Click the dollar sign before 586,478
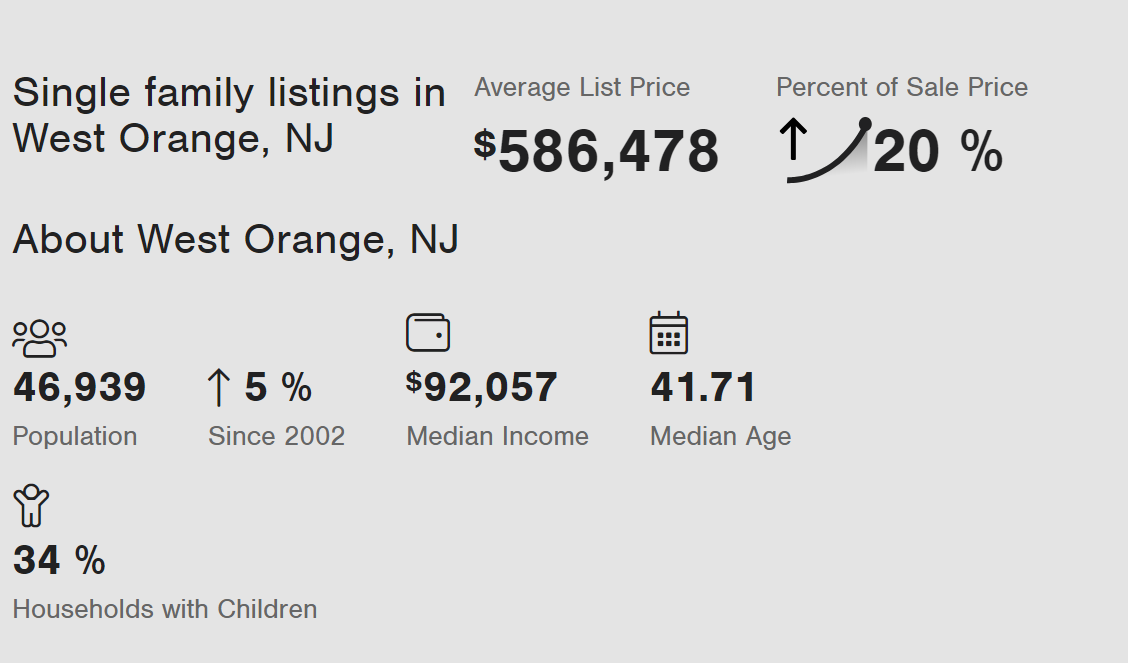Image resolution: width=1128 pixels, height=663 pixels. [484, 144]
